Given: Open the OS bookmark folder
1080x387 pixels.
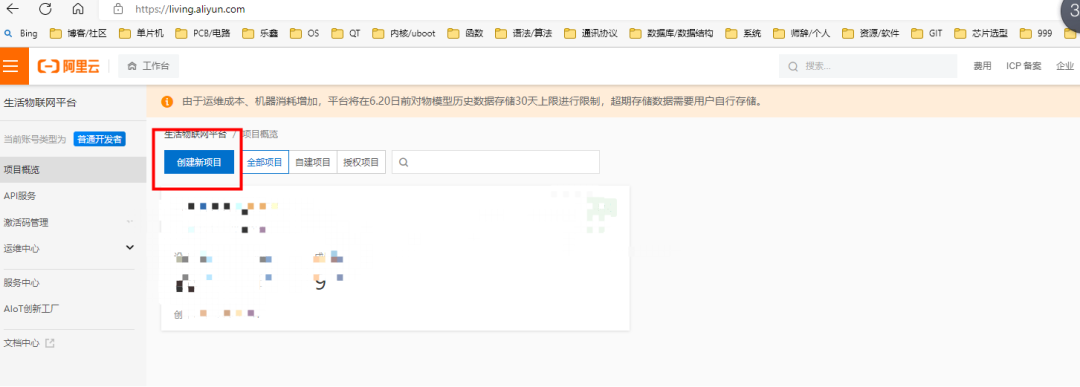Looking at the screenshot, I should click(x=304, y=33).
